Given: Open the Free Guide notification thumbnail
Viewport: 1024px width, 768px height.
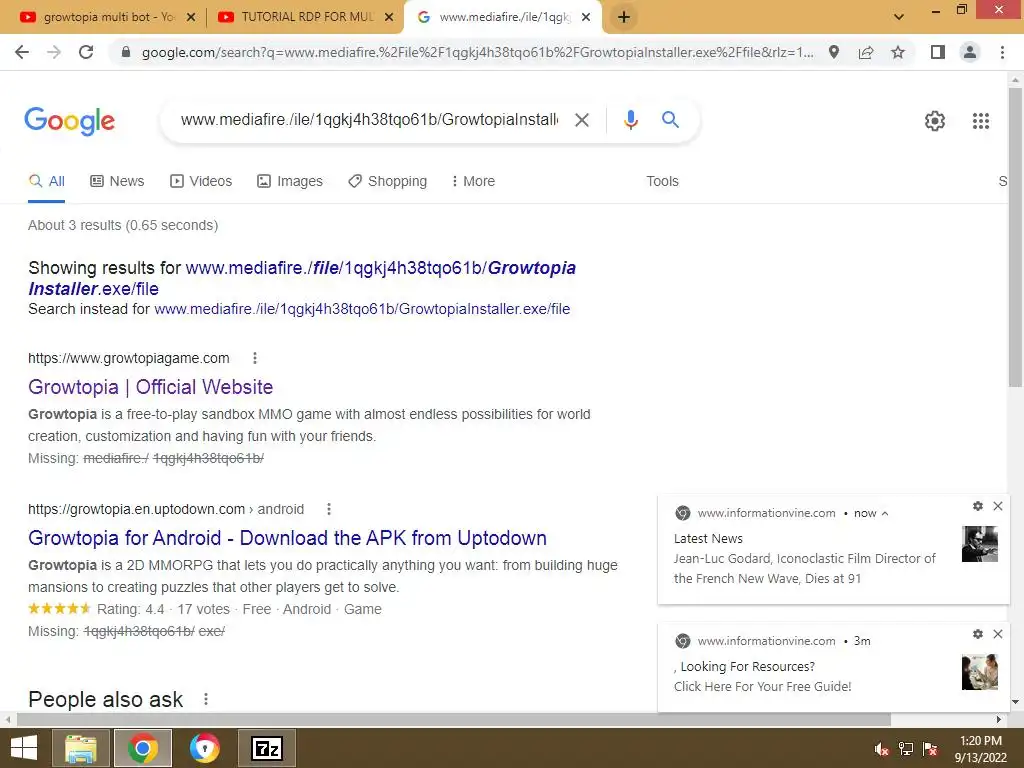Looking at the screenshot, I should point(980,672).
